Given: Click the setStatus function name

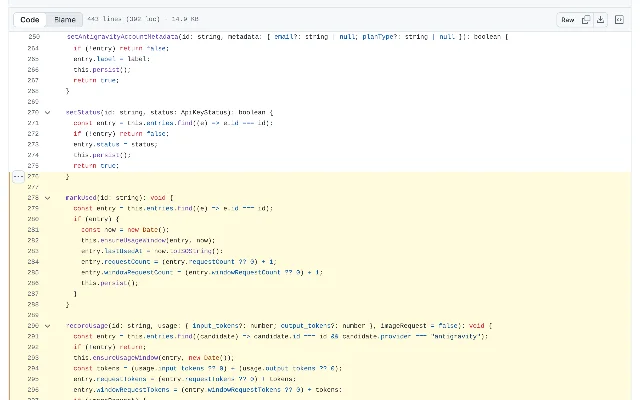Looking at the screenshot, I should coord(83,112).
